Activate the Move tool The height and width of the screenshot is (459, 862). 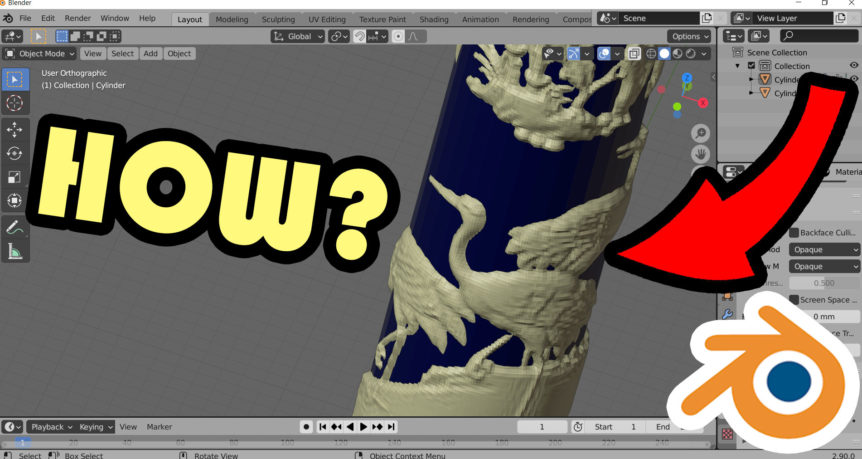pyautogui.click(x=15, y=130)
